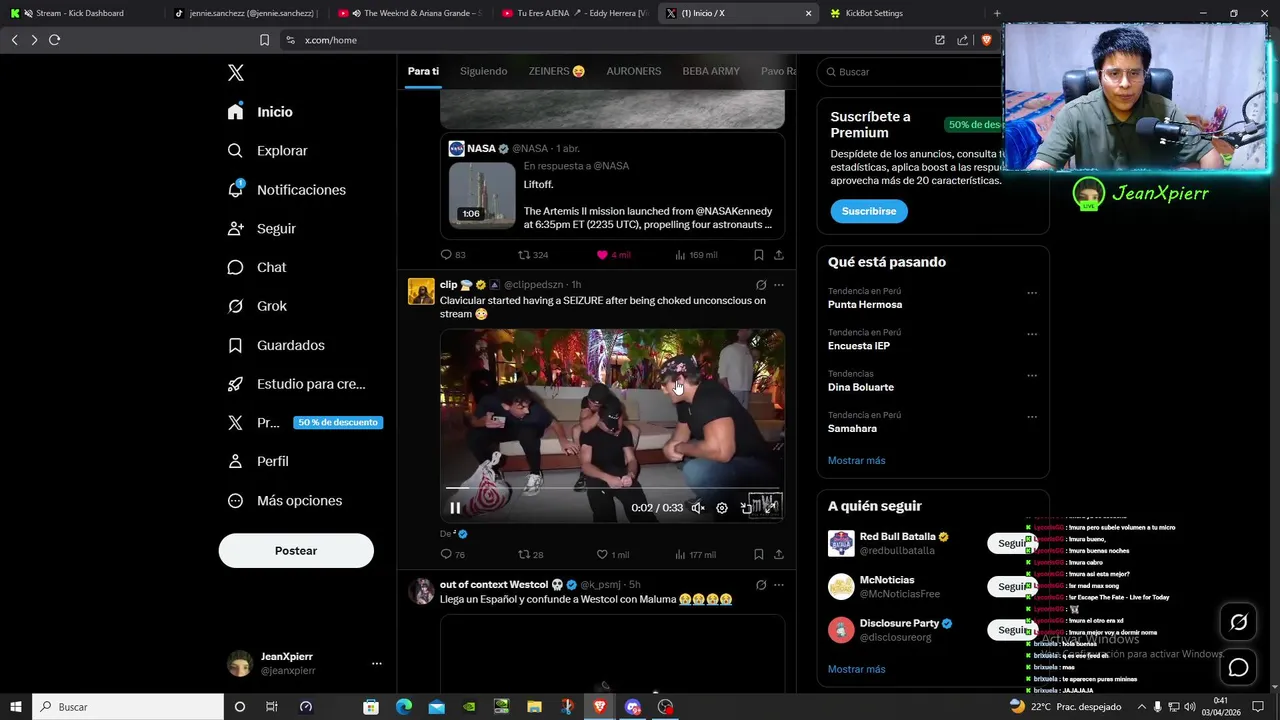Open floating Grok button at bottom right
The height and width of the screenshot is (720, 1280).
tap(1238, 623)
